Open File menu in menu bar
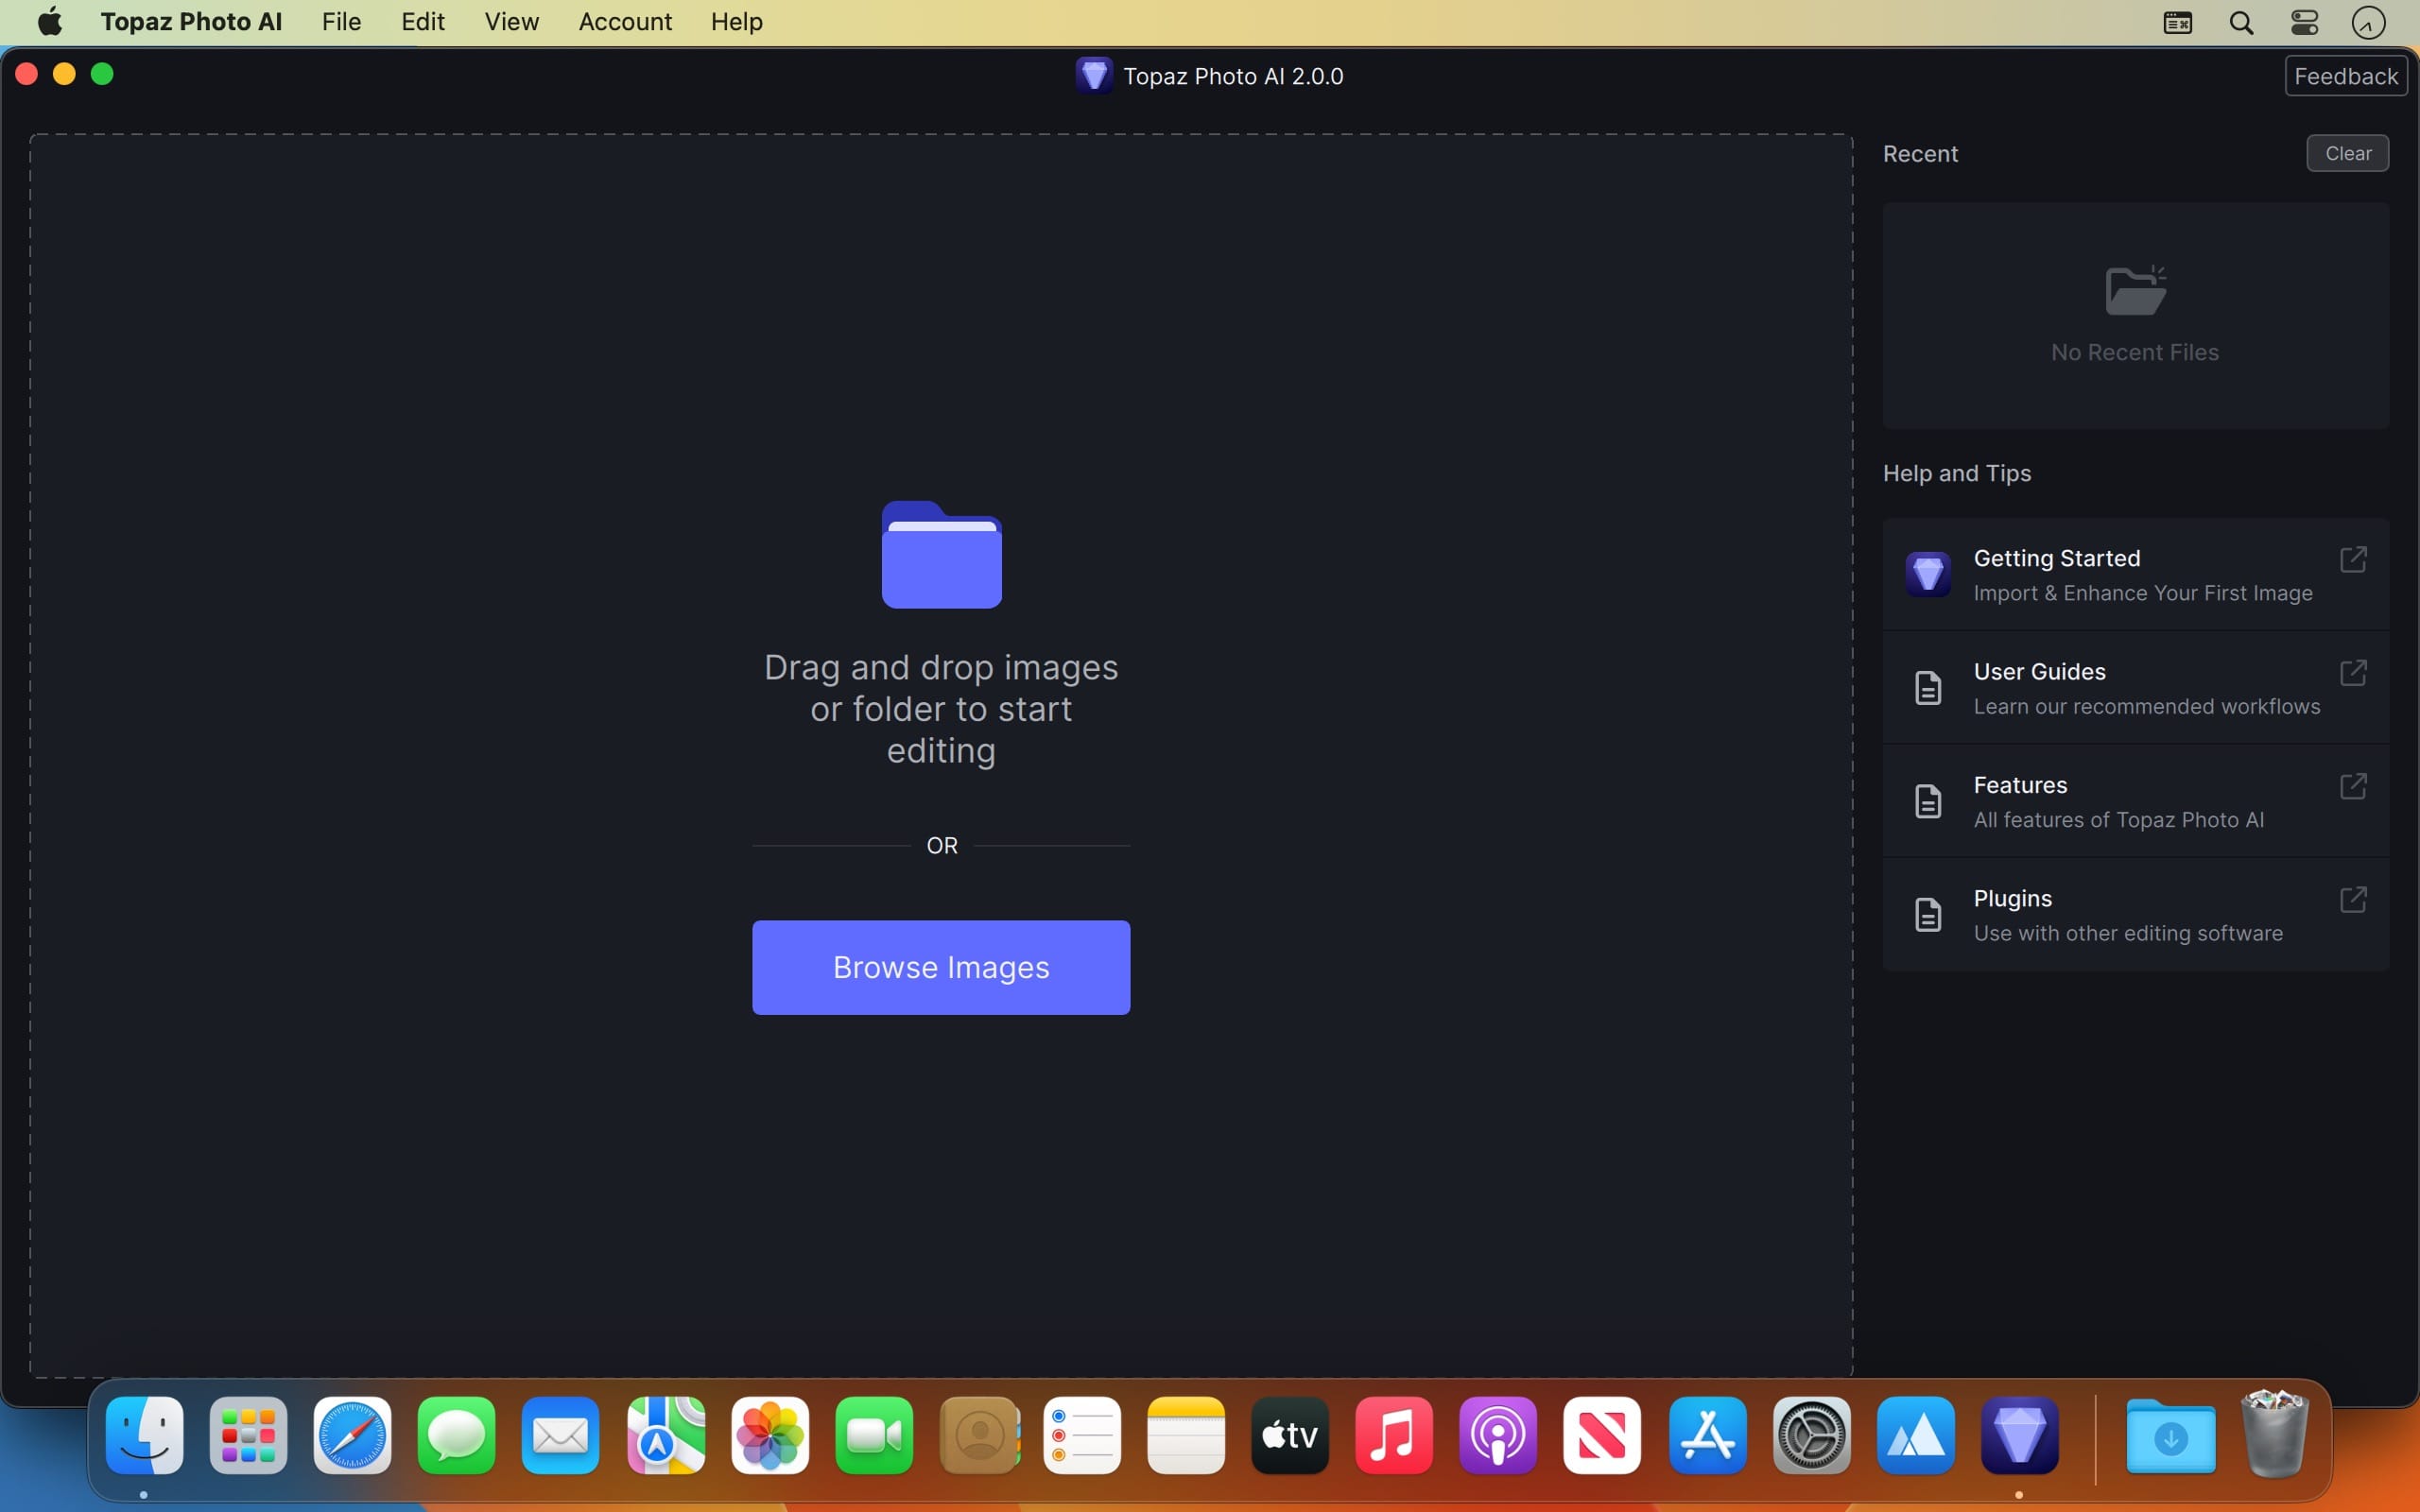 pos(343,21)
